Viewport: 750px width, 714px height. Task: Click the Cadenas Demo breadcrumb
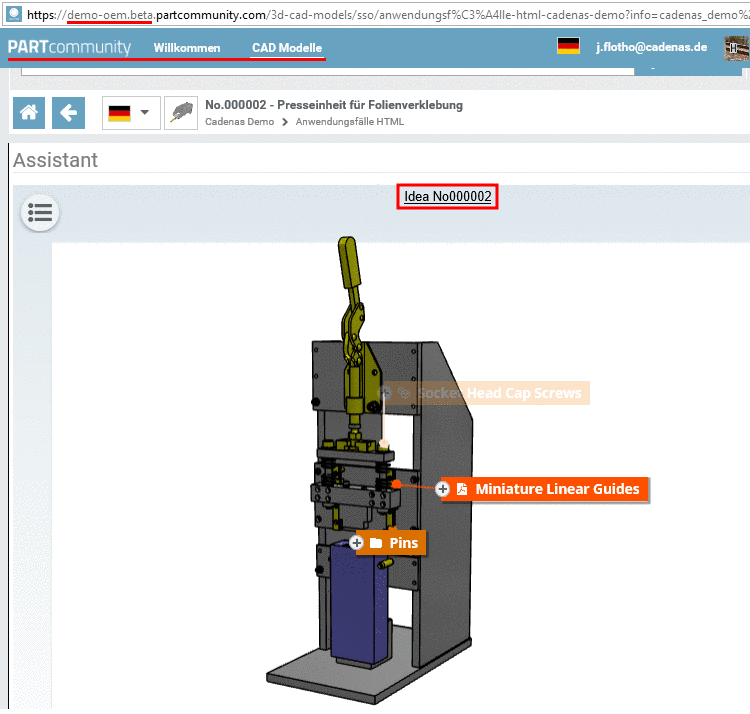240,121
